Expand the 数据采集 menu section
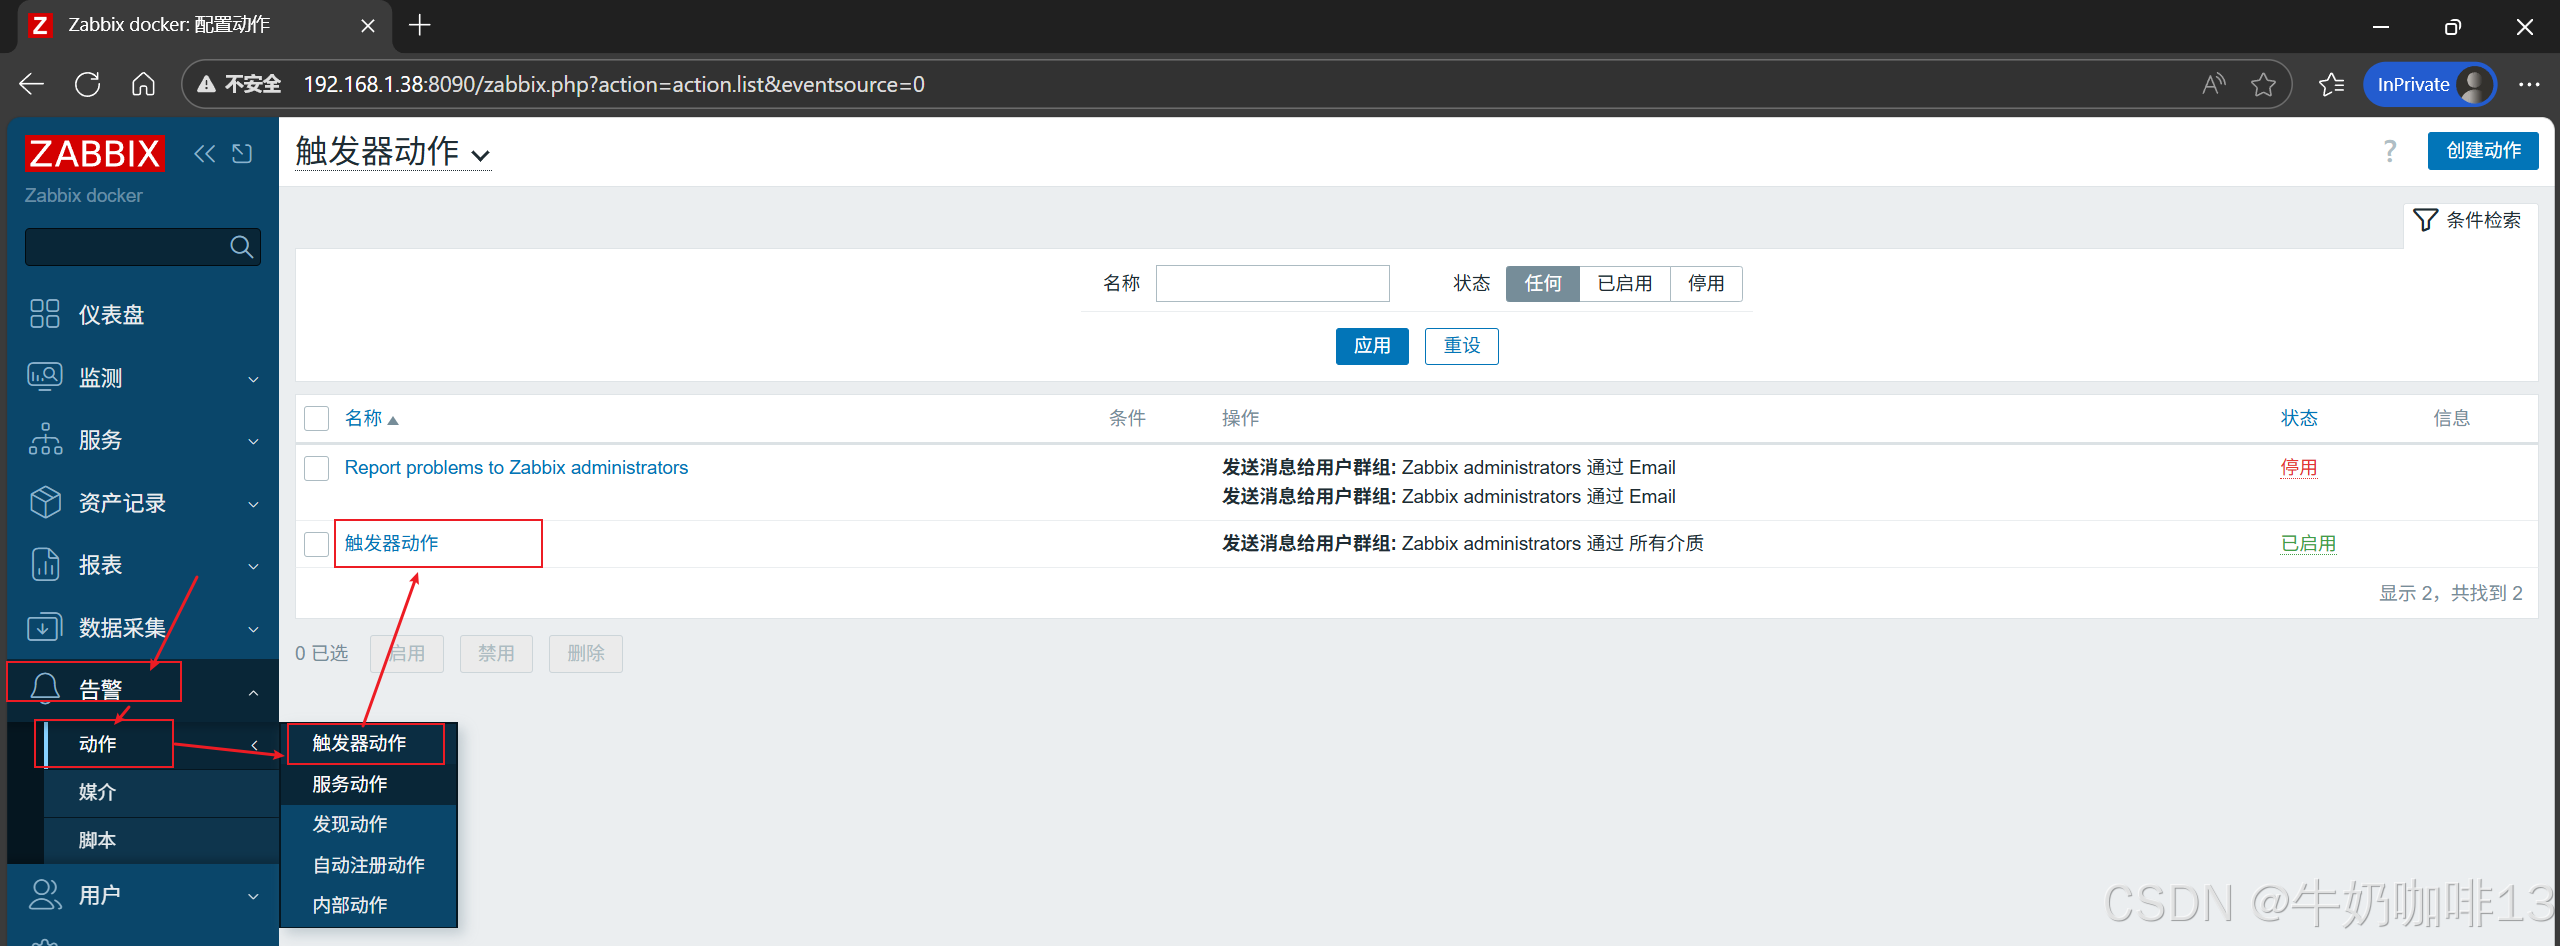 point(253,629)
